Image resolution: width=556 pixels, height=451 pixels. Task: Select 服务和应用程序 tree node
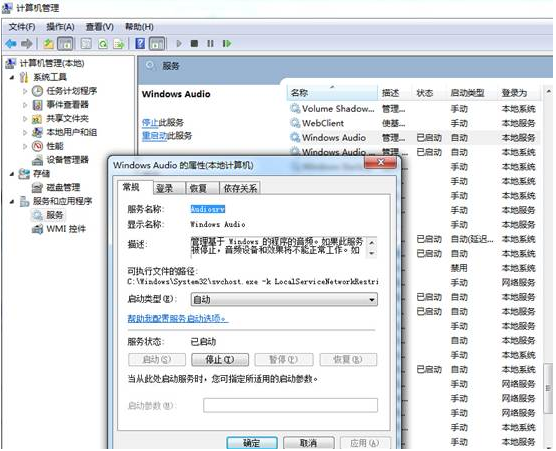[63, 201]
